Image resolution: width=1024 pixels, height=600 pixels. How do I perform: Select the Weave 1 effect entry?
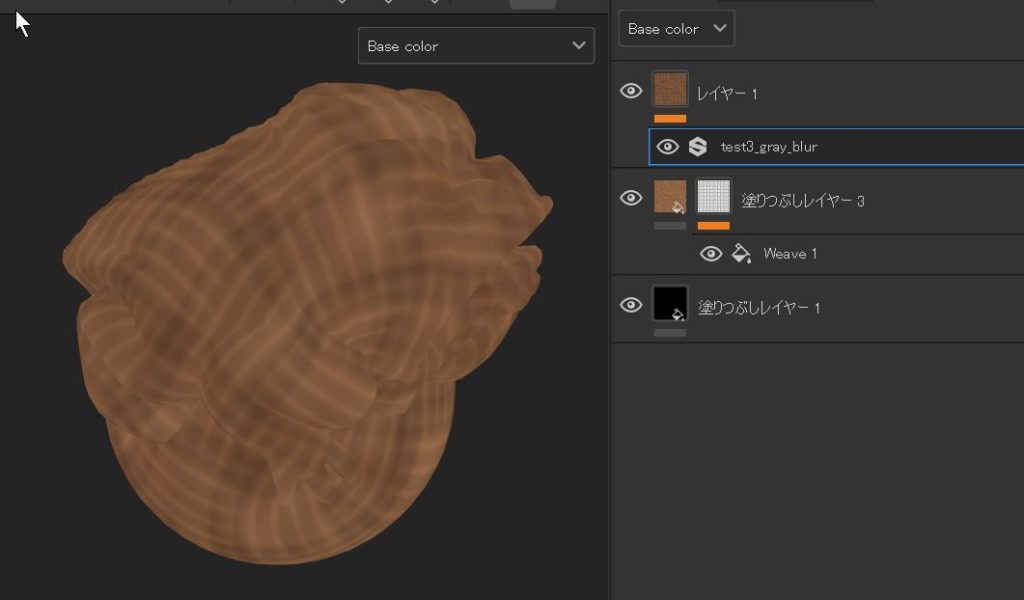[x=790, y=254]
